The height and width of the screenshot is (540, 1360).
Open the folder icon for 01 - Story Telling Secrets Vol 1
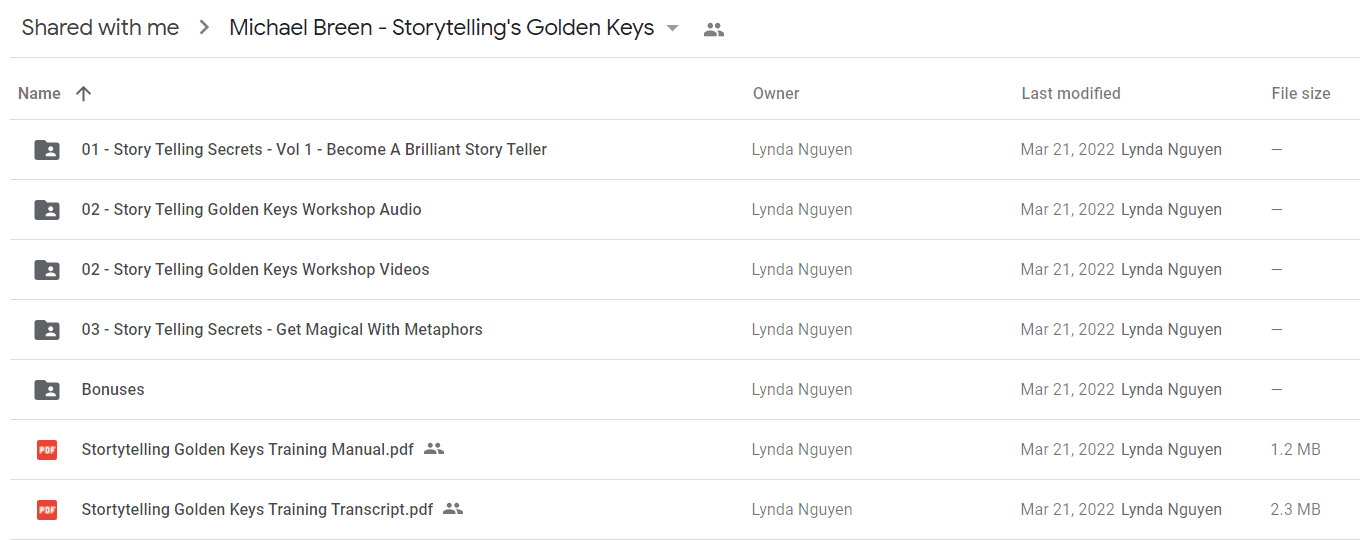coord(47,150)
